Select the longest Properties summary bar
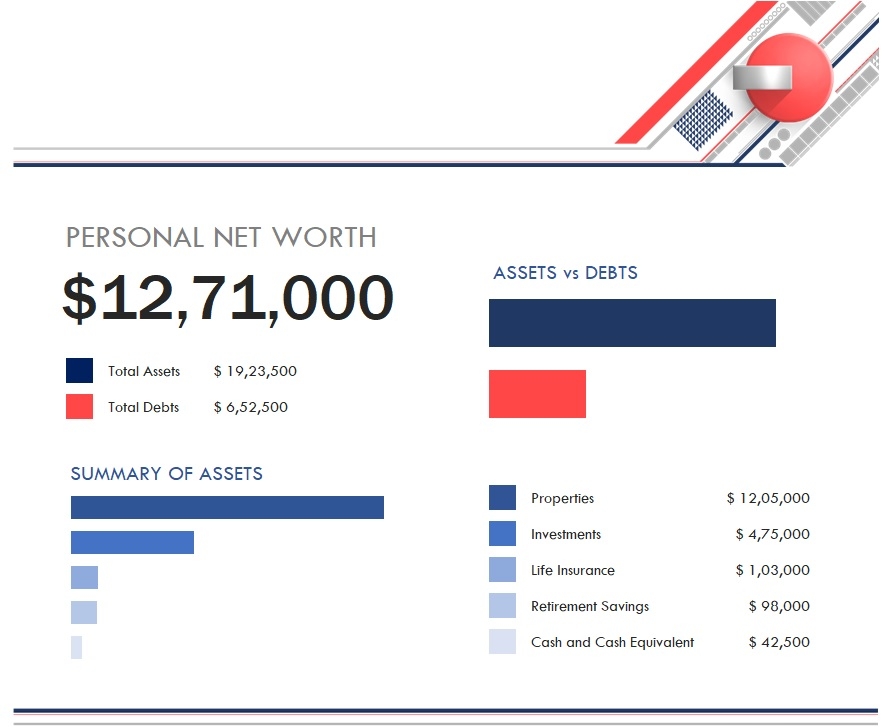Screen dimensions: 886x727 coord(227,507)
